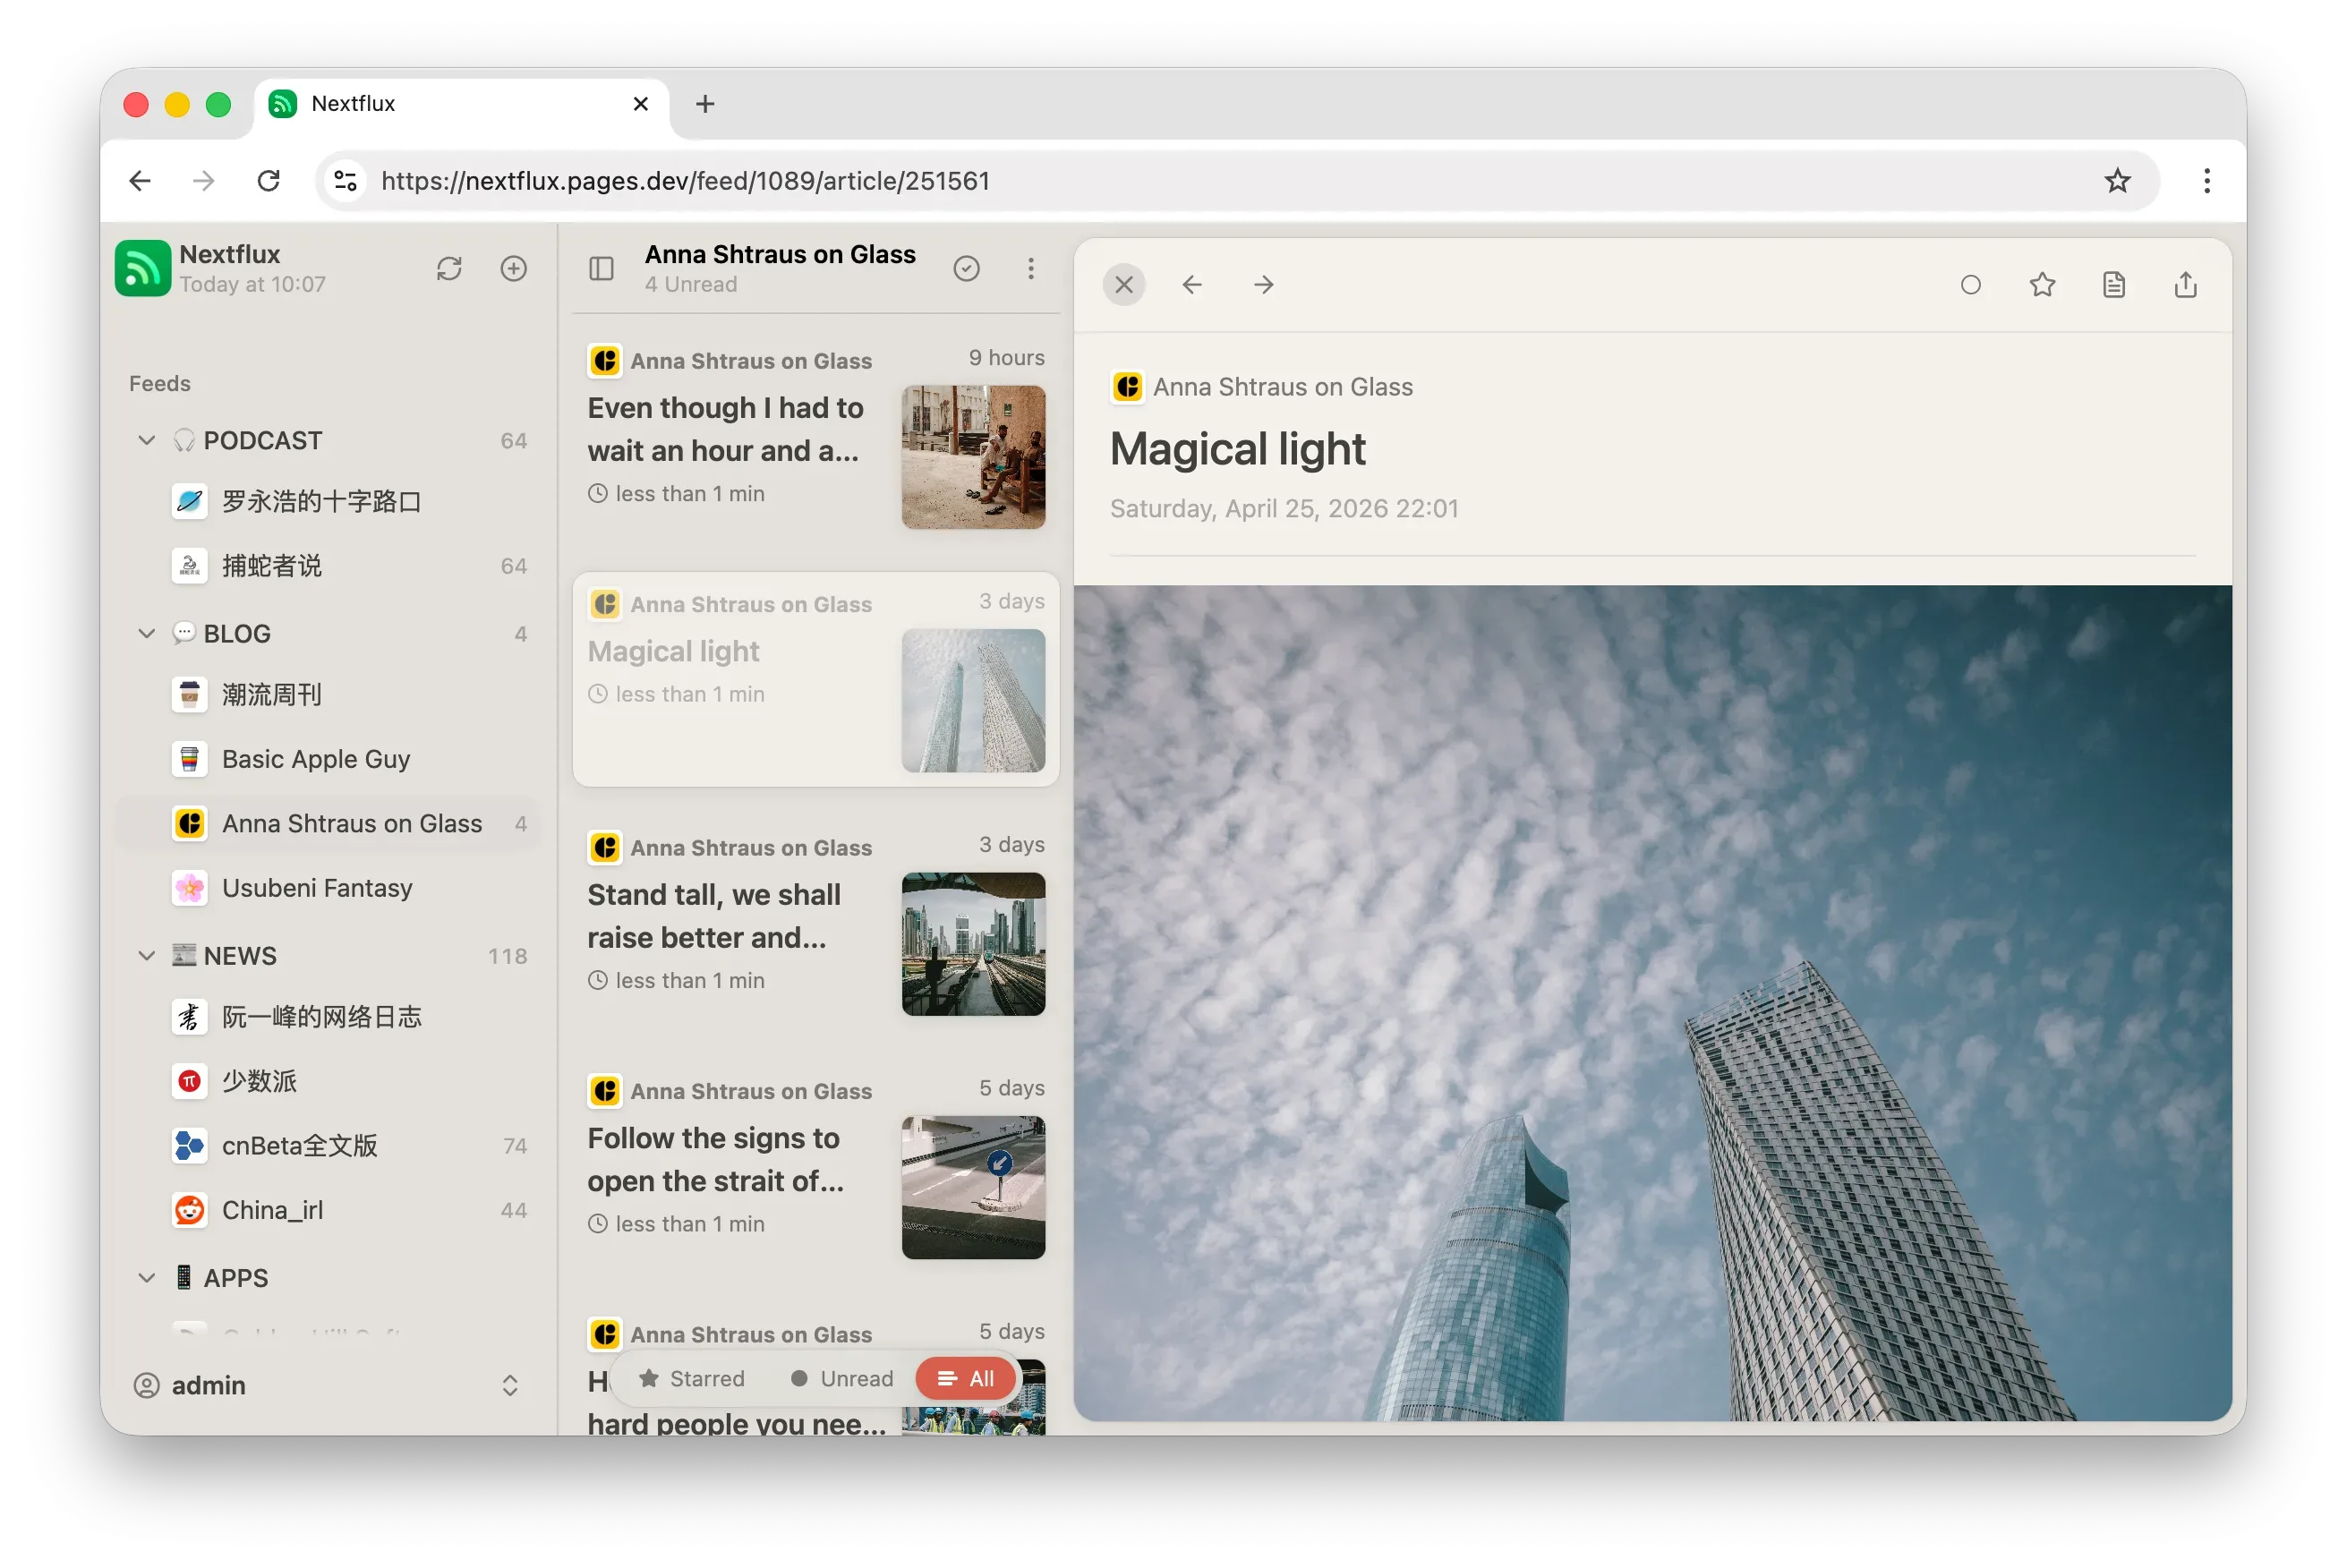
Task: Switch to the Nextflux browser tab
Action: point(461,104)
